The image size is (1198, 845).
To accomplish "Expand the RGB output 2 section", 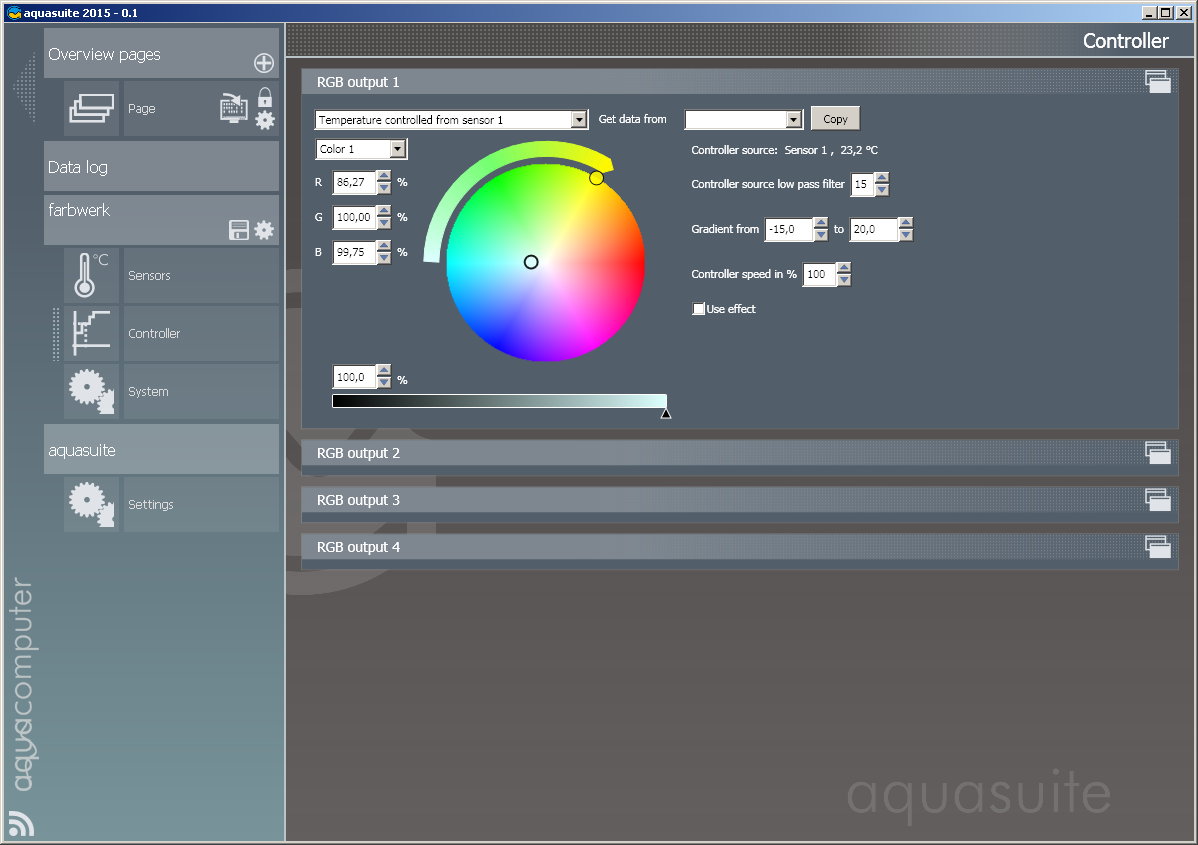I will pos(740,453).
